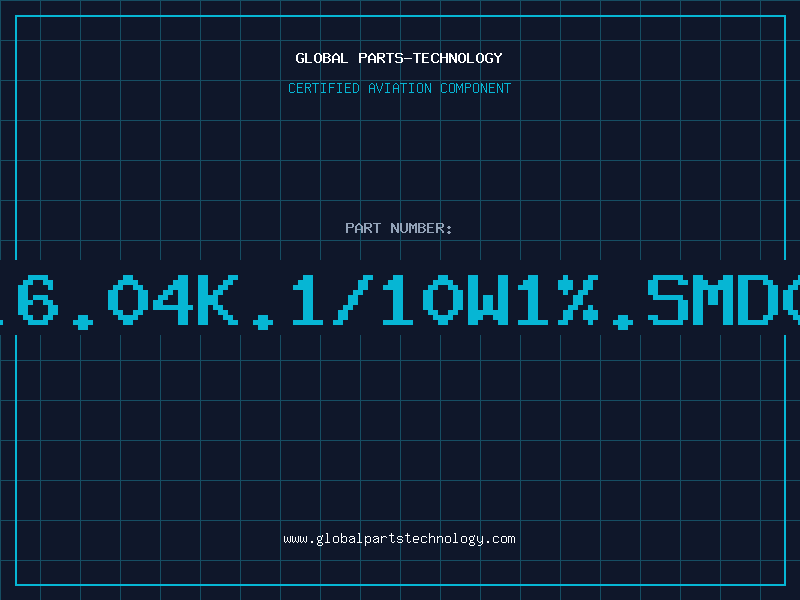Select the CERTIFIED AVIATION COMPONENT subtitle
Viewport: 800px width, 600px height.
pyautogui.click(x=399, y=88)
